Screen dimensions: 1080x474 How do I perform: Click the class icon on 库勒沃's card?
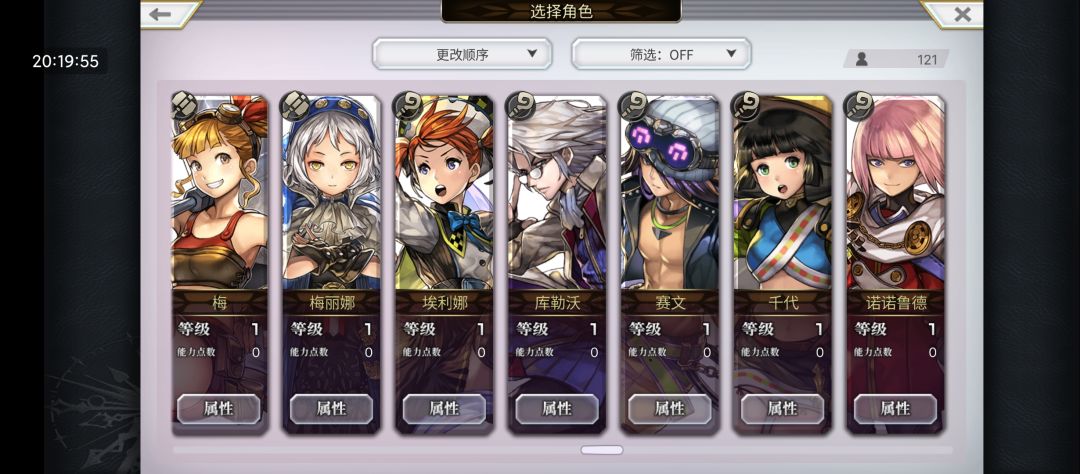coord(521,106)
